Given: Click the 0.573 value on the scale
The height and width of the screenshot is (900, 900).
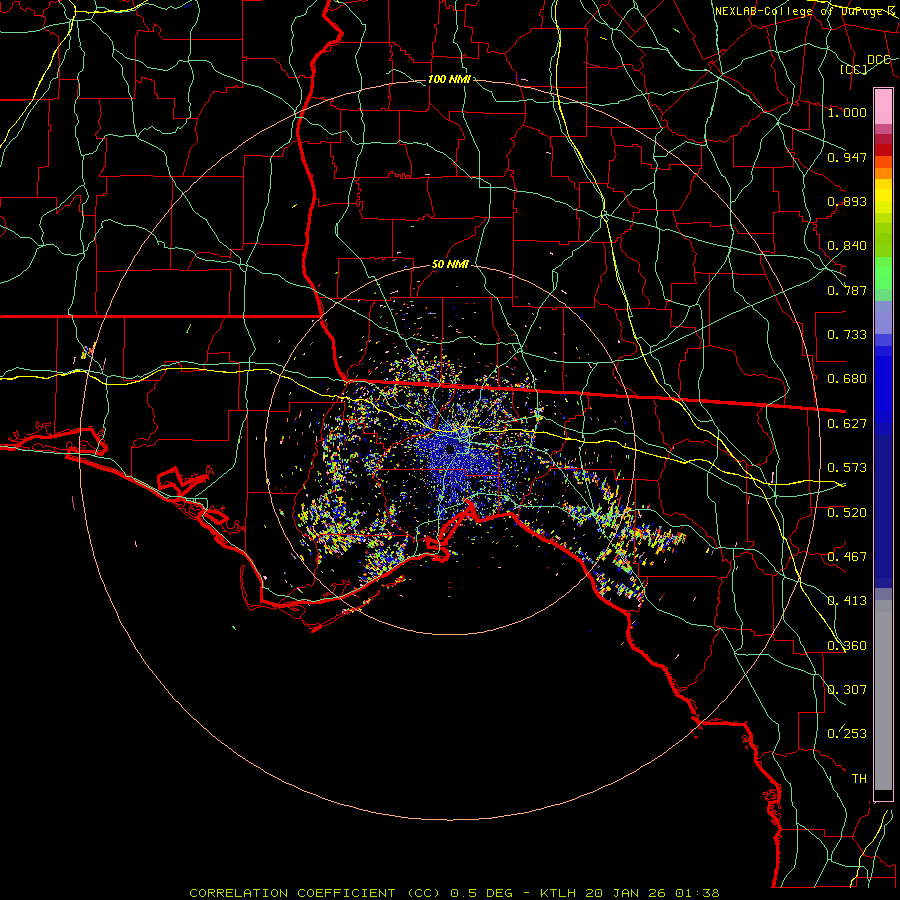Looking at the screenshot, I should 847,468.
